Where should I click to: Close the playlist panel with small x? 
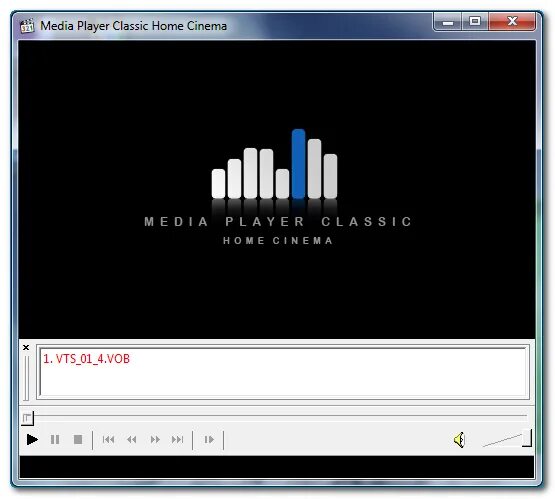pos(26,348)
